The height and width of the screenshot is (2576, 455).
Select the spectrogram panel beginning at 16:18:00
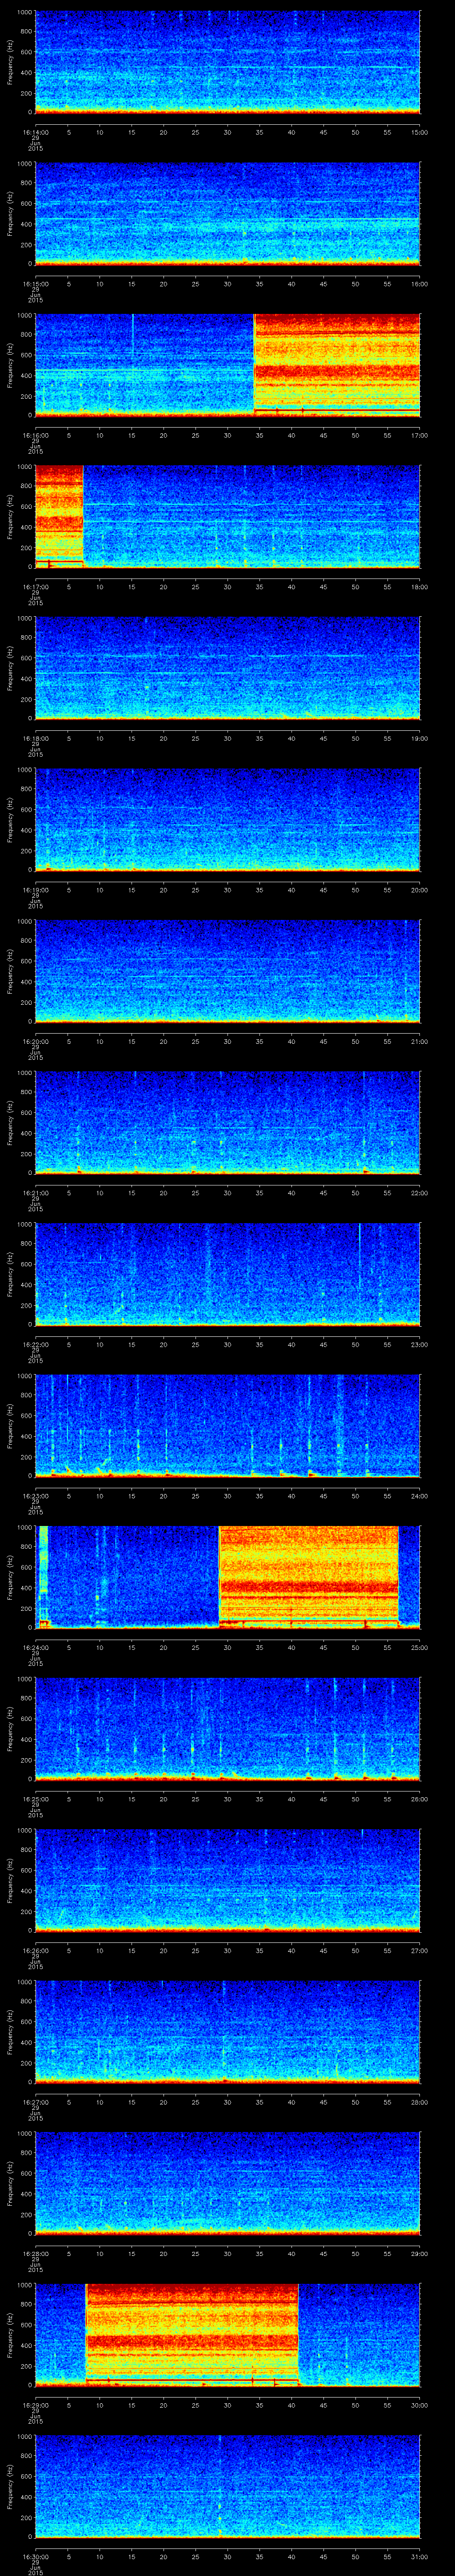(227, 668)
